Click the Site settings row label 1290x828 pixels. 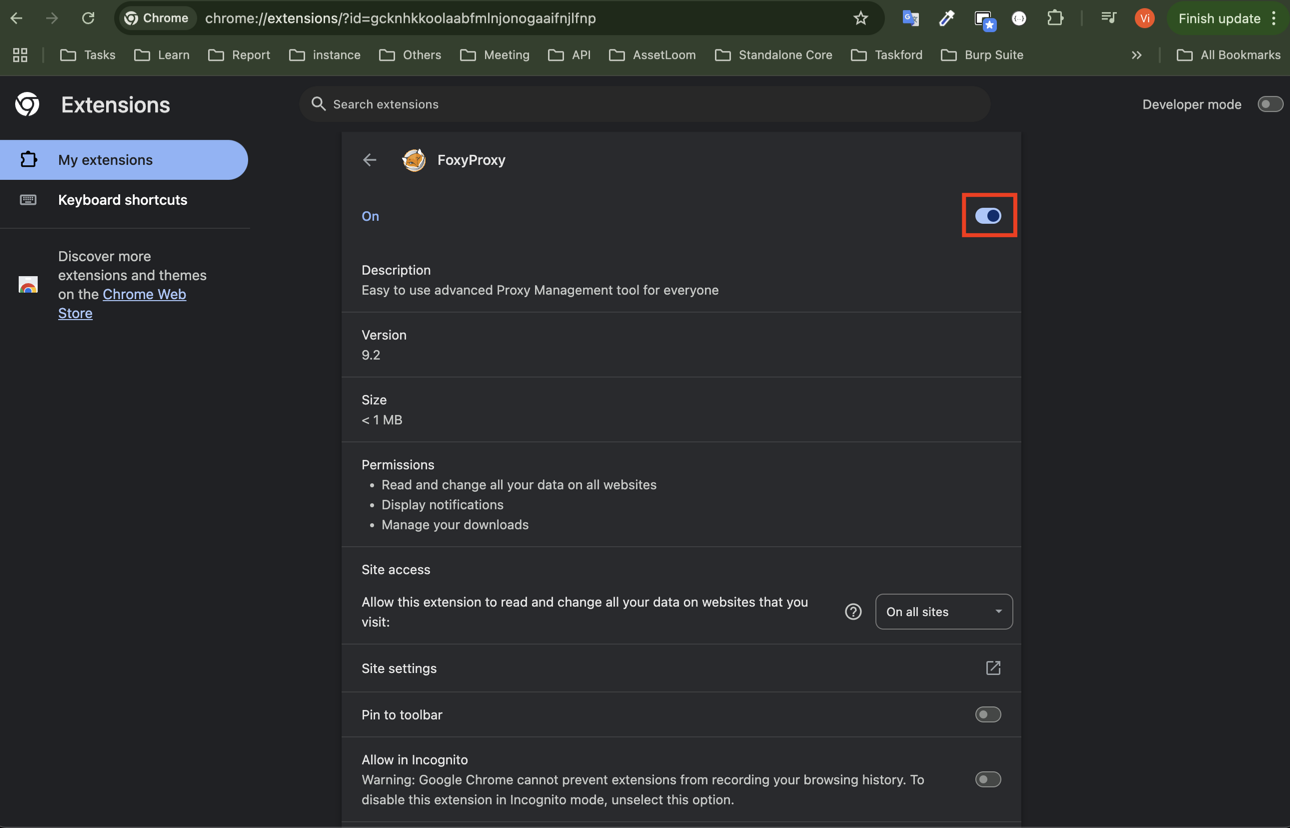coord(399,668)
